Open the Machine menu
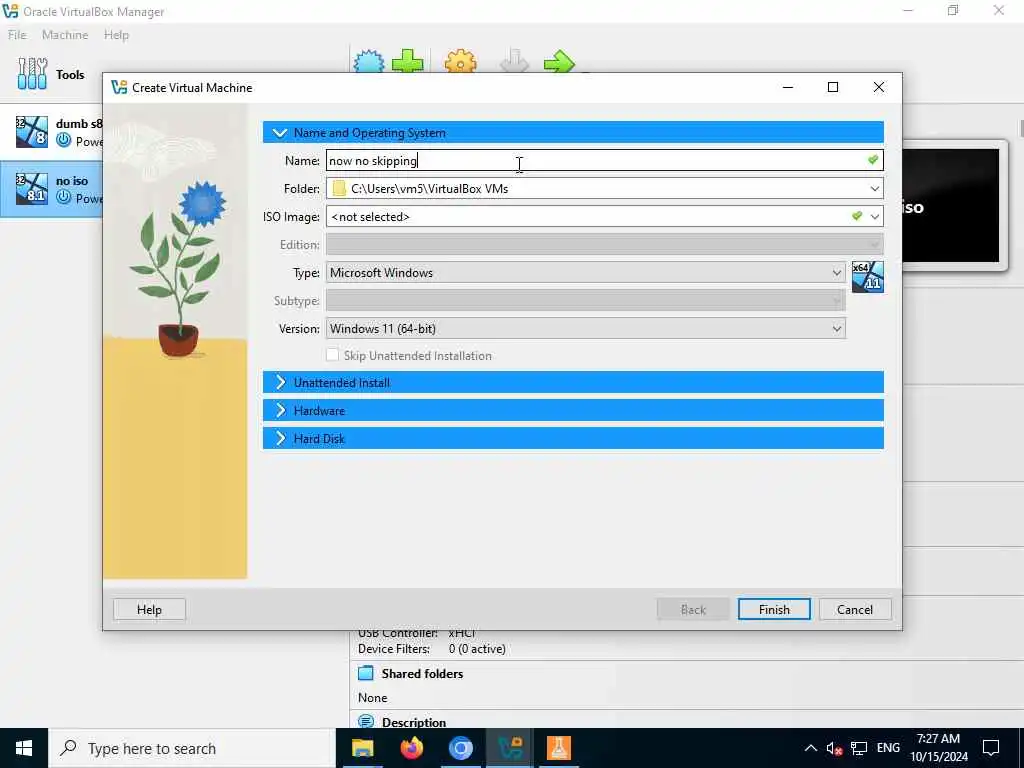The image size is (1024, 768). click(65, 35)
